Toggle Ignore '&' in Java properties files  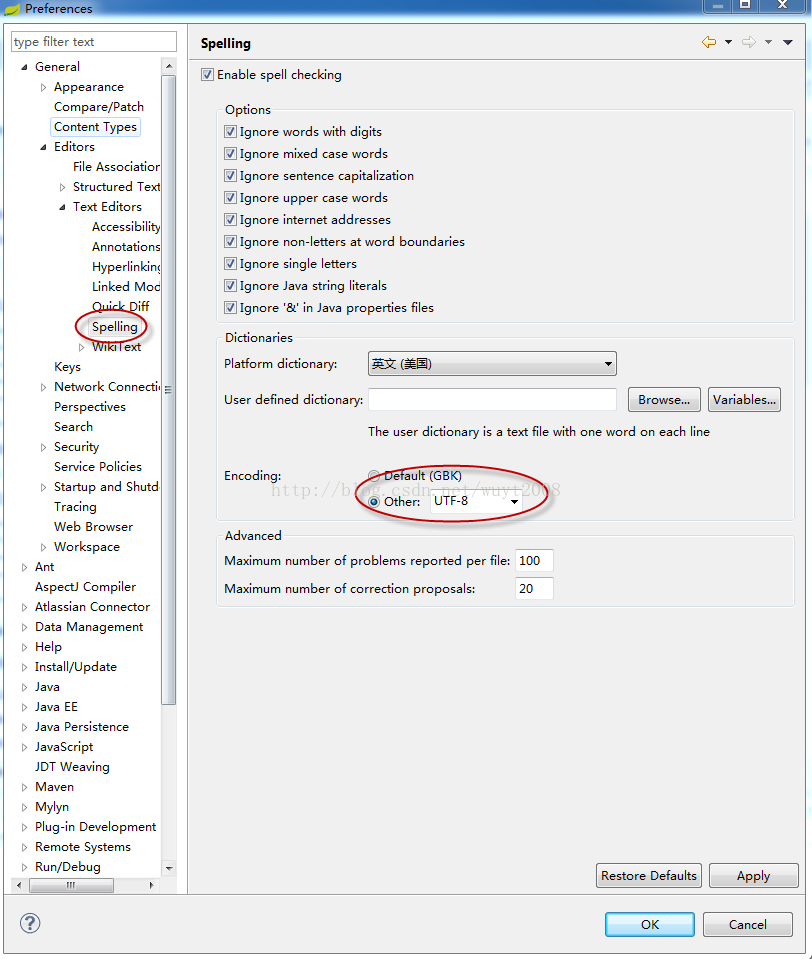click(231, 308)
